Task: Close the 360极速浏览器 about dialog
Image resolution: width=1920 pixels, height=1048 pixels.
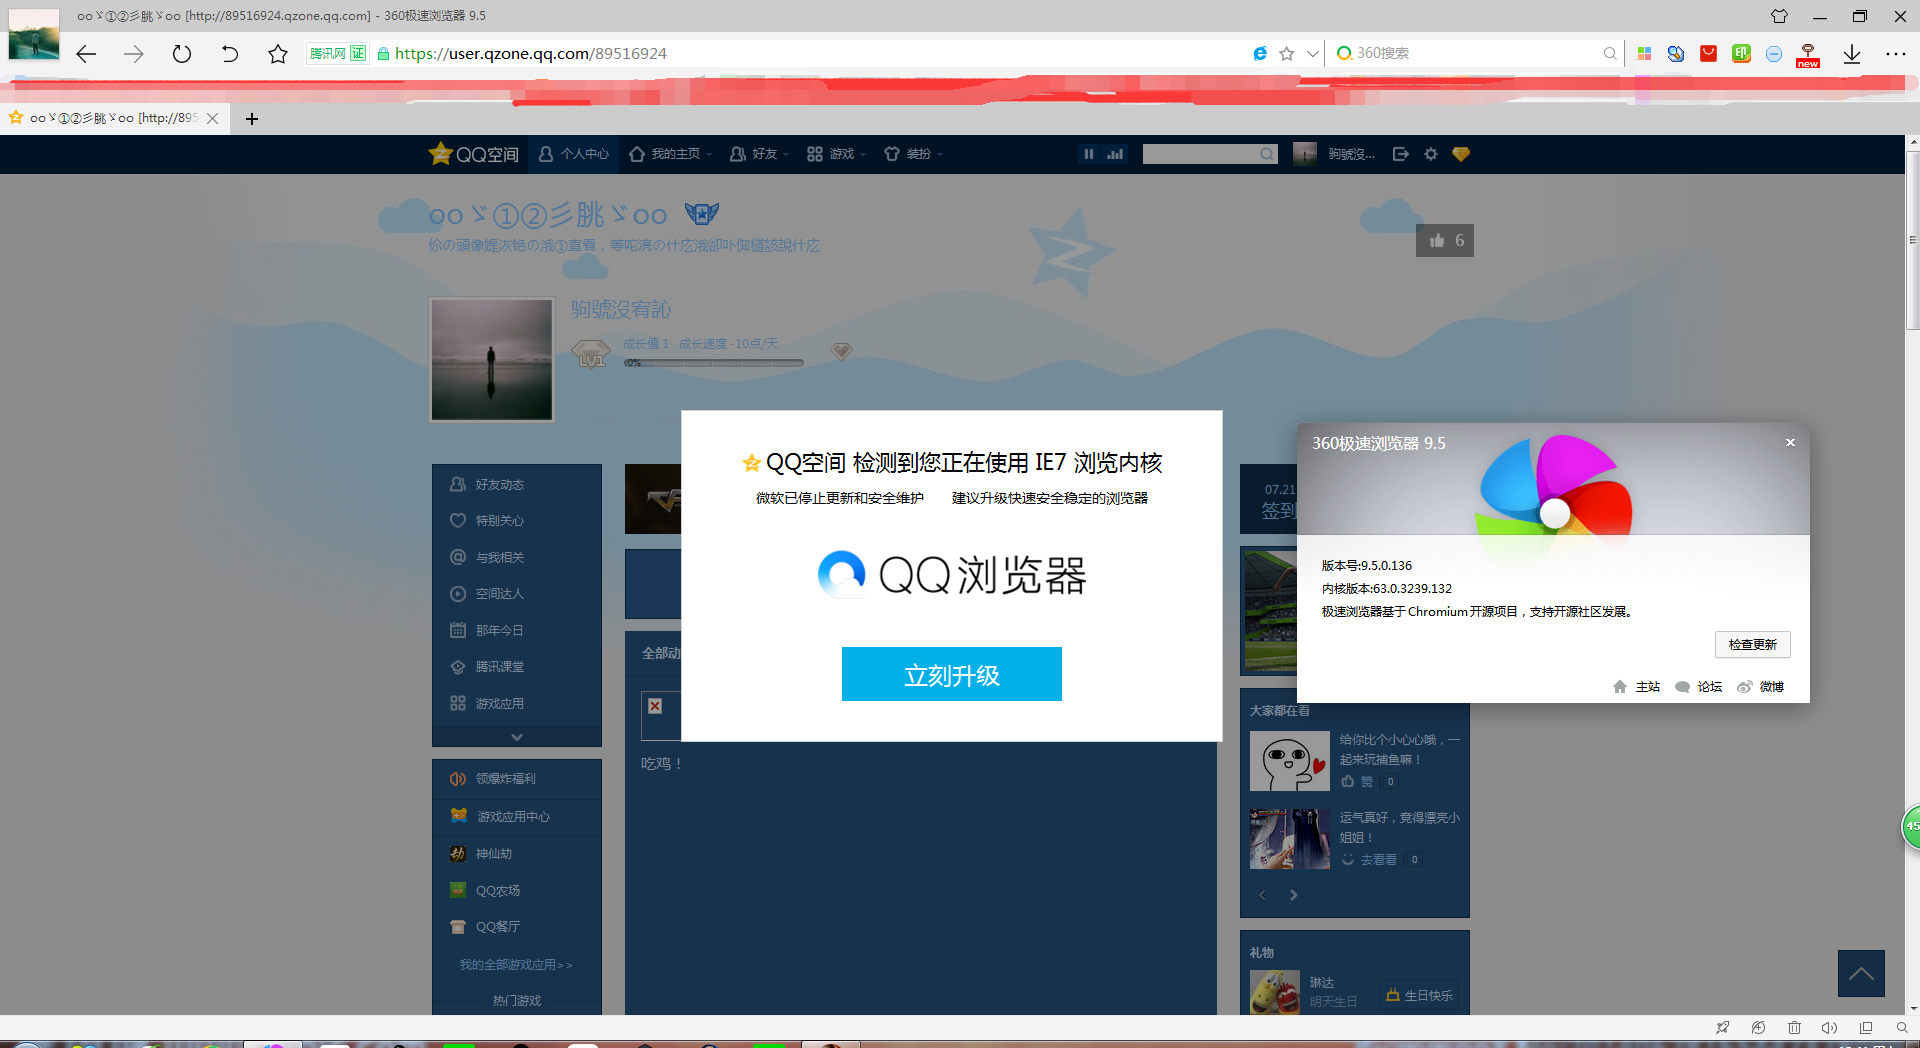Action: (x=1790, y=442)
